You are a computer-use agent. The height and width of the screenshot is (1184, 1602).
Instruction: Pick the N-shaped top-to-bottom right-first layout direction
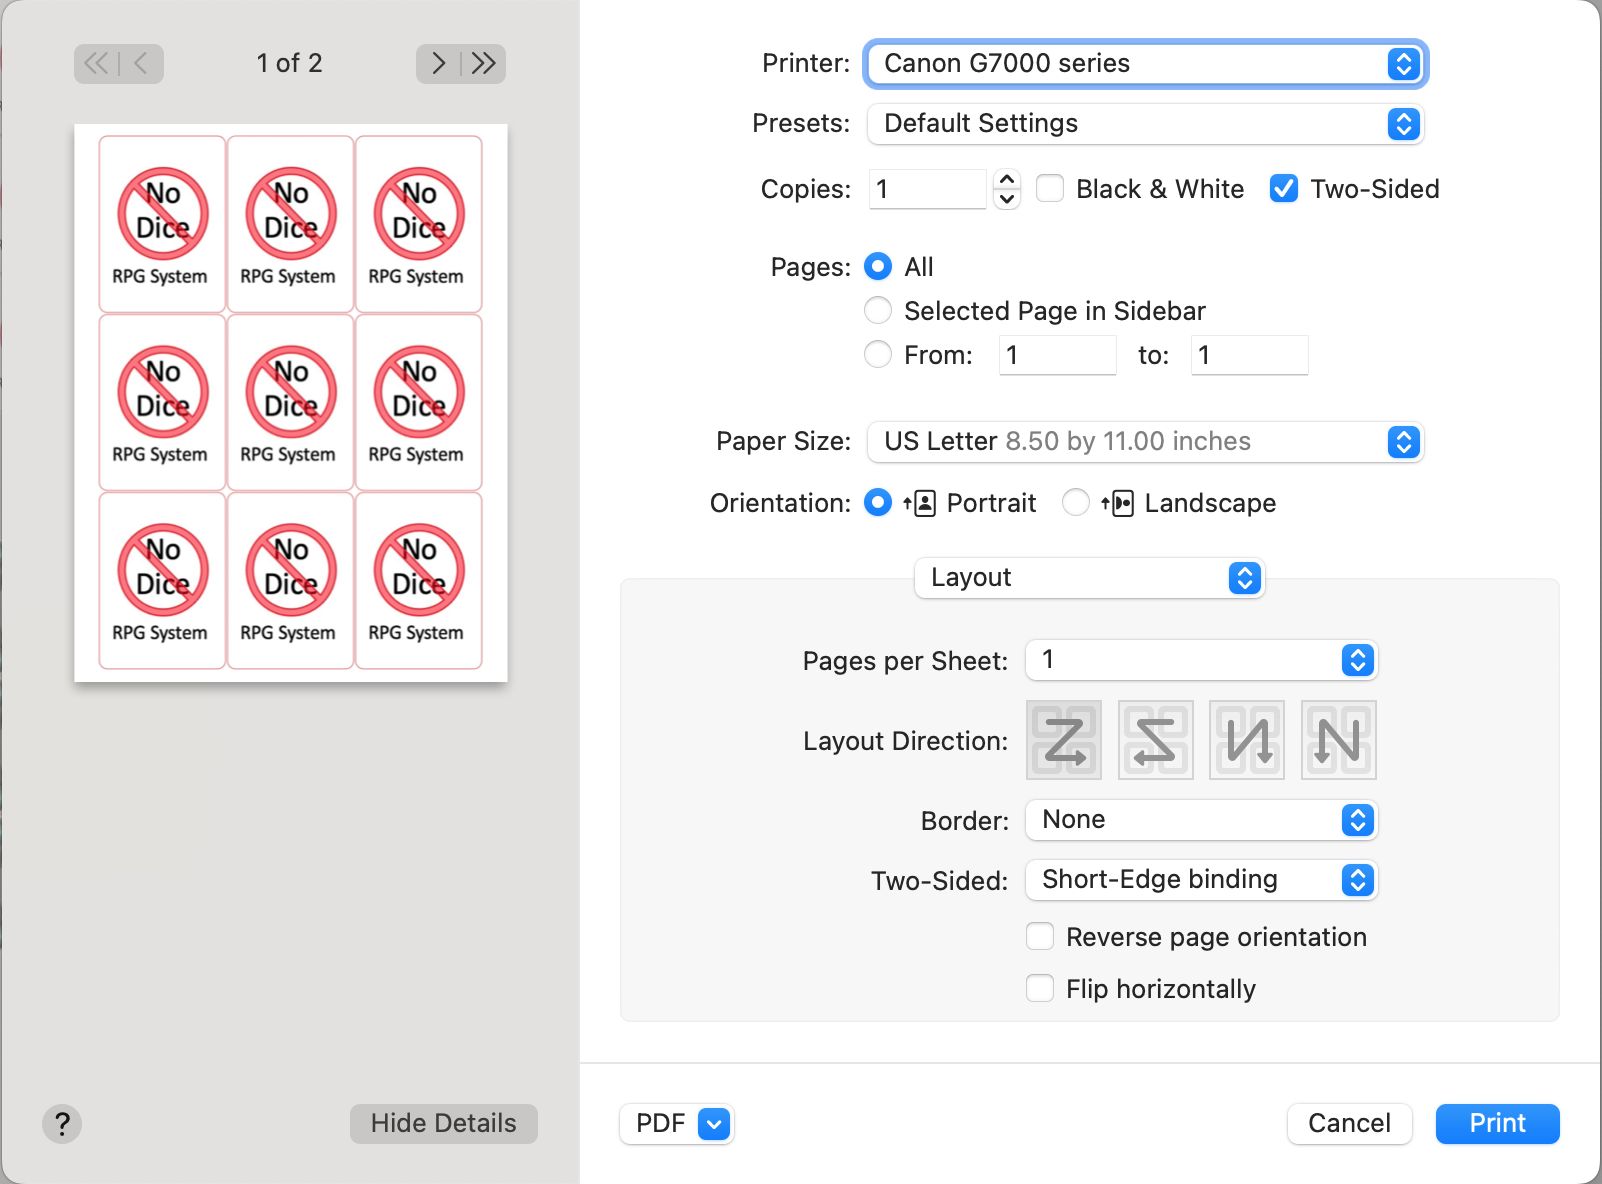[1338, 740]
